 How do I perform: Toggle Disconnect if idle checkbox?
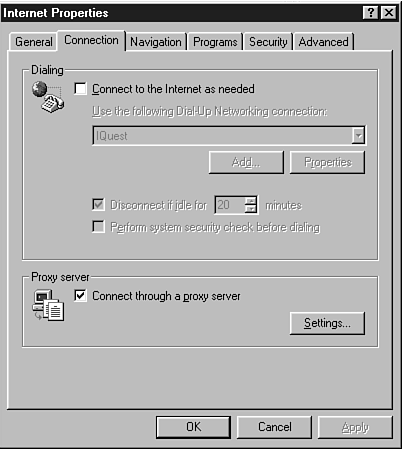98,205
